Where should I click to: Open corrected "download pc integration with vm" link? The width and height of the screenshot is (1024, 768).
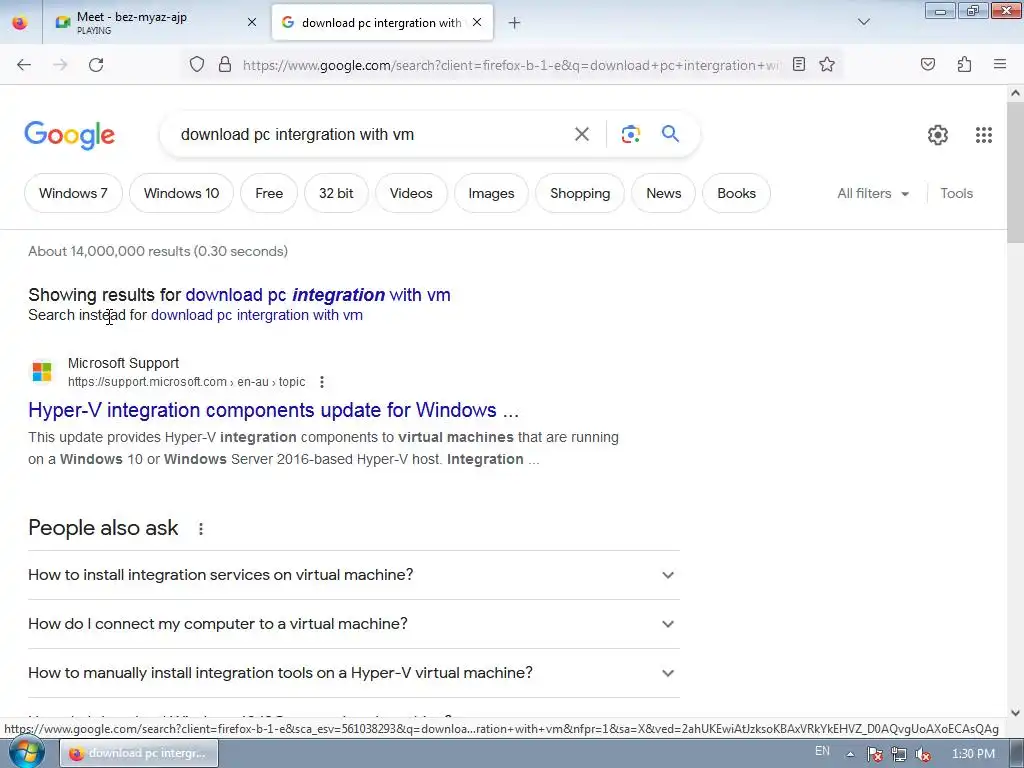coord(318,295)
